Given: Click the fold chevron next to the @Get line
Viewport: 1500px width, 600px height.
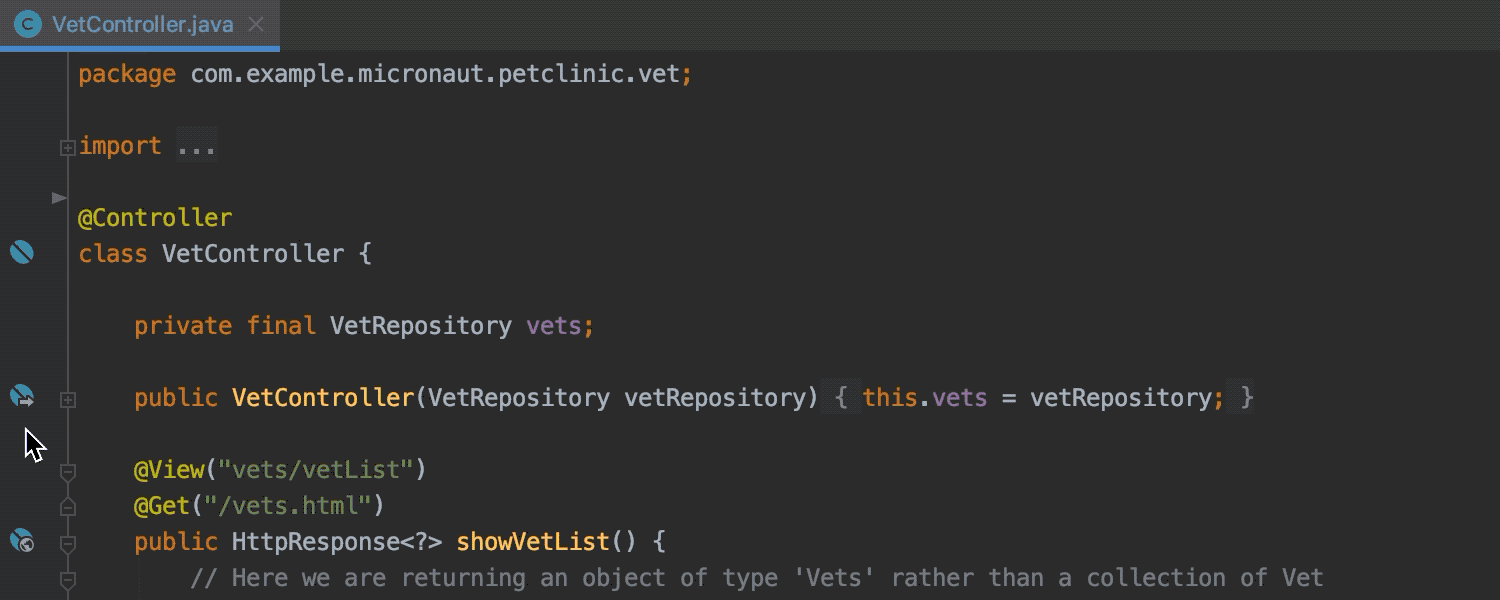Looking at the screenshot, I should [x=68, y=506].
